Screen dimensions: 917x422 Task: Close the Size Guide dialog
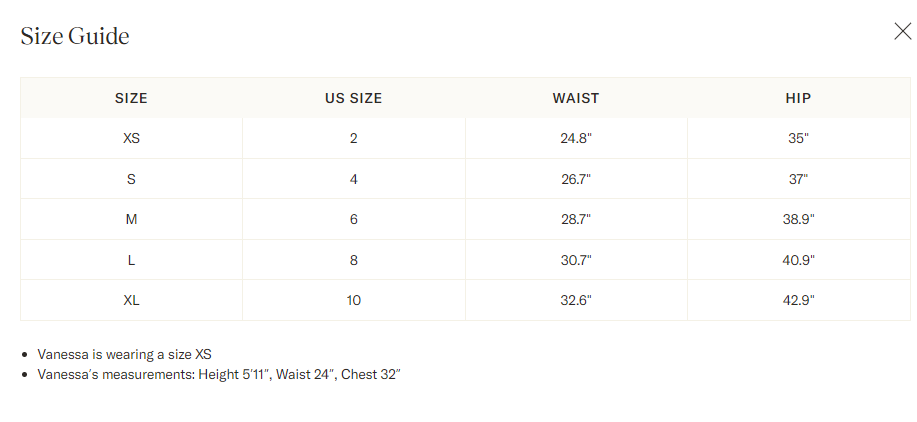coord(902,32)
